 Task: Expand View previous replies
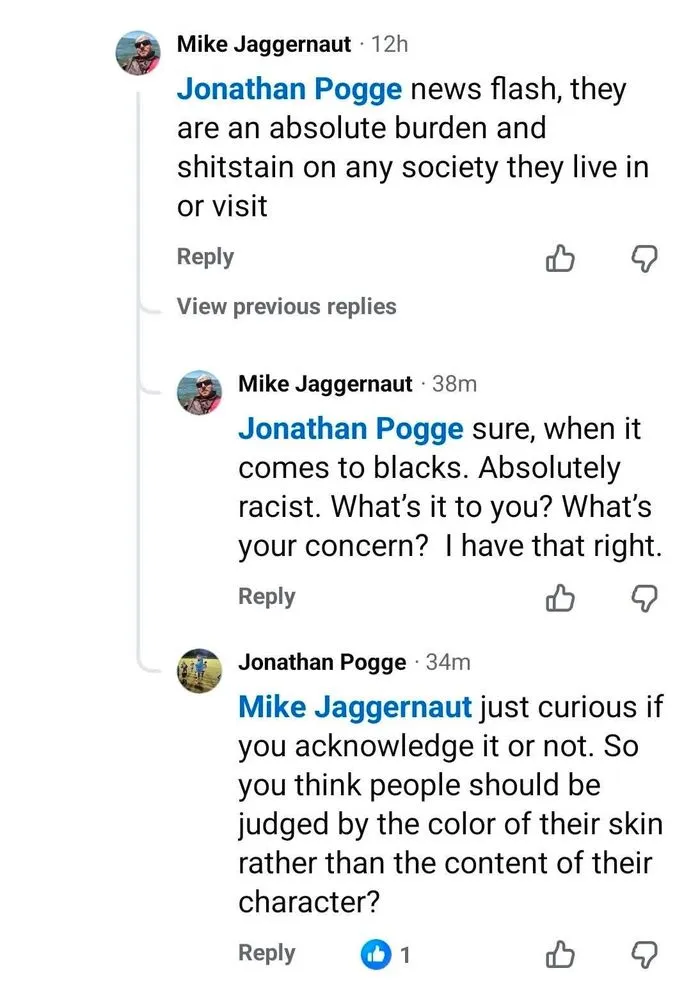point(286,306)
